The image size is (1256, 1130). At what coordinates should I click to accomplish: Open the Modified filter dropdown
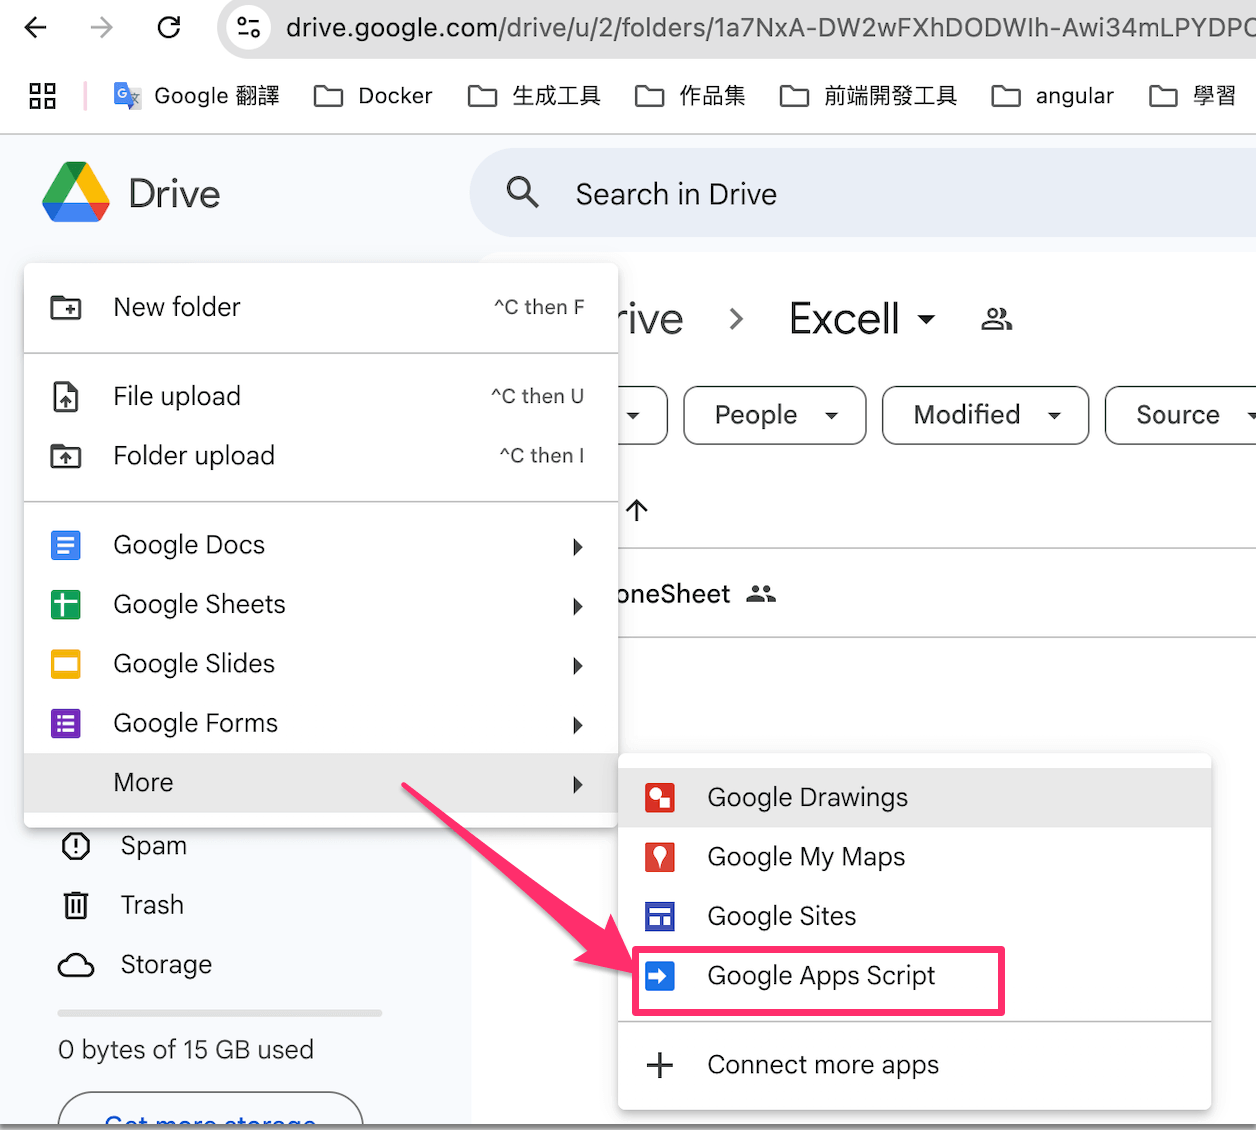pyautogui.click(x=984, y=415)
